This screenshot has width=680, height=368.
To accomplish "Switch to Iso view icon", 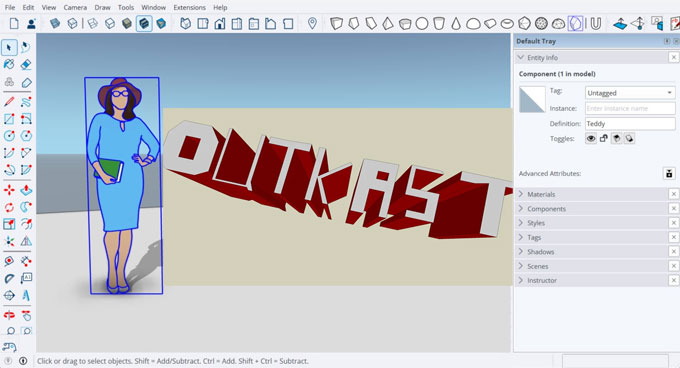I will click(185, 23).
